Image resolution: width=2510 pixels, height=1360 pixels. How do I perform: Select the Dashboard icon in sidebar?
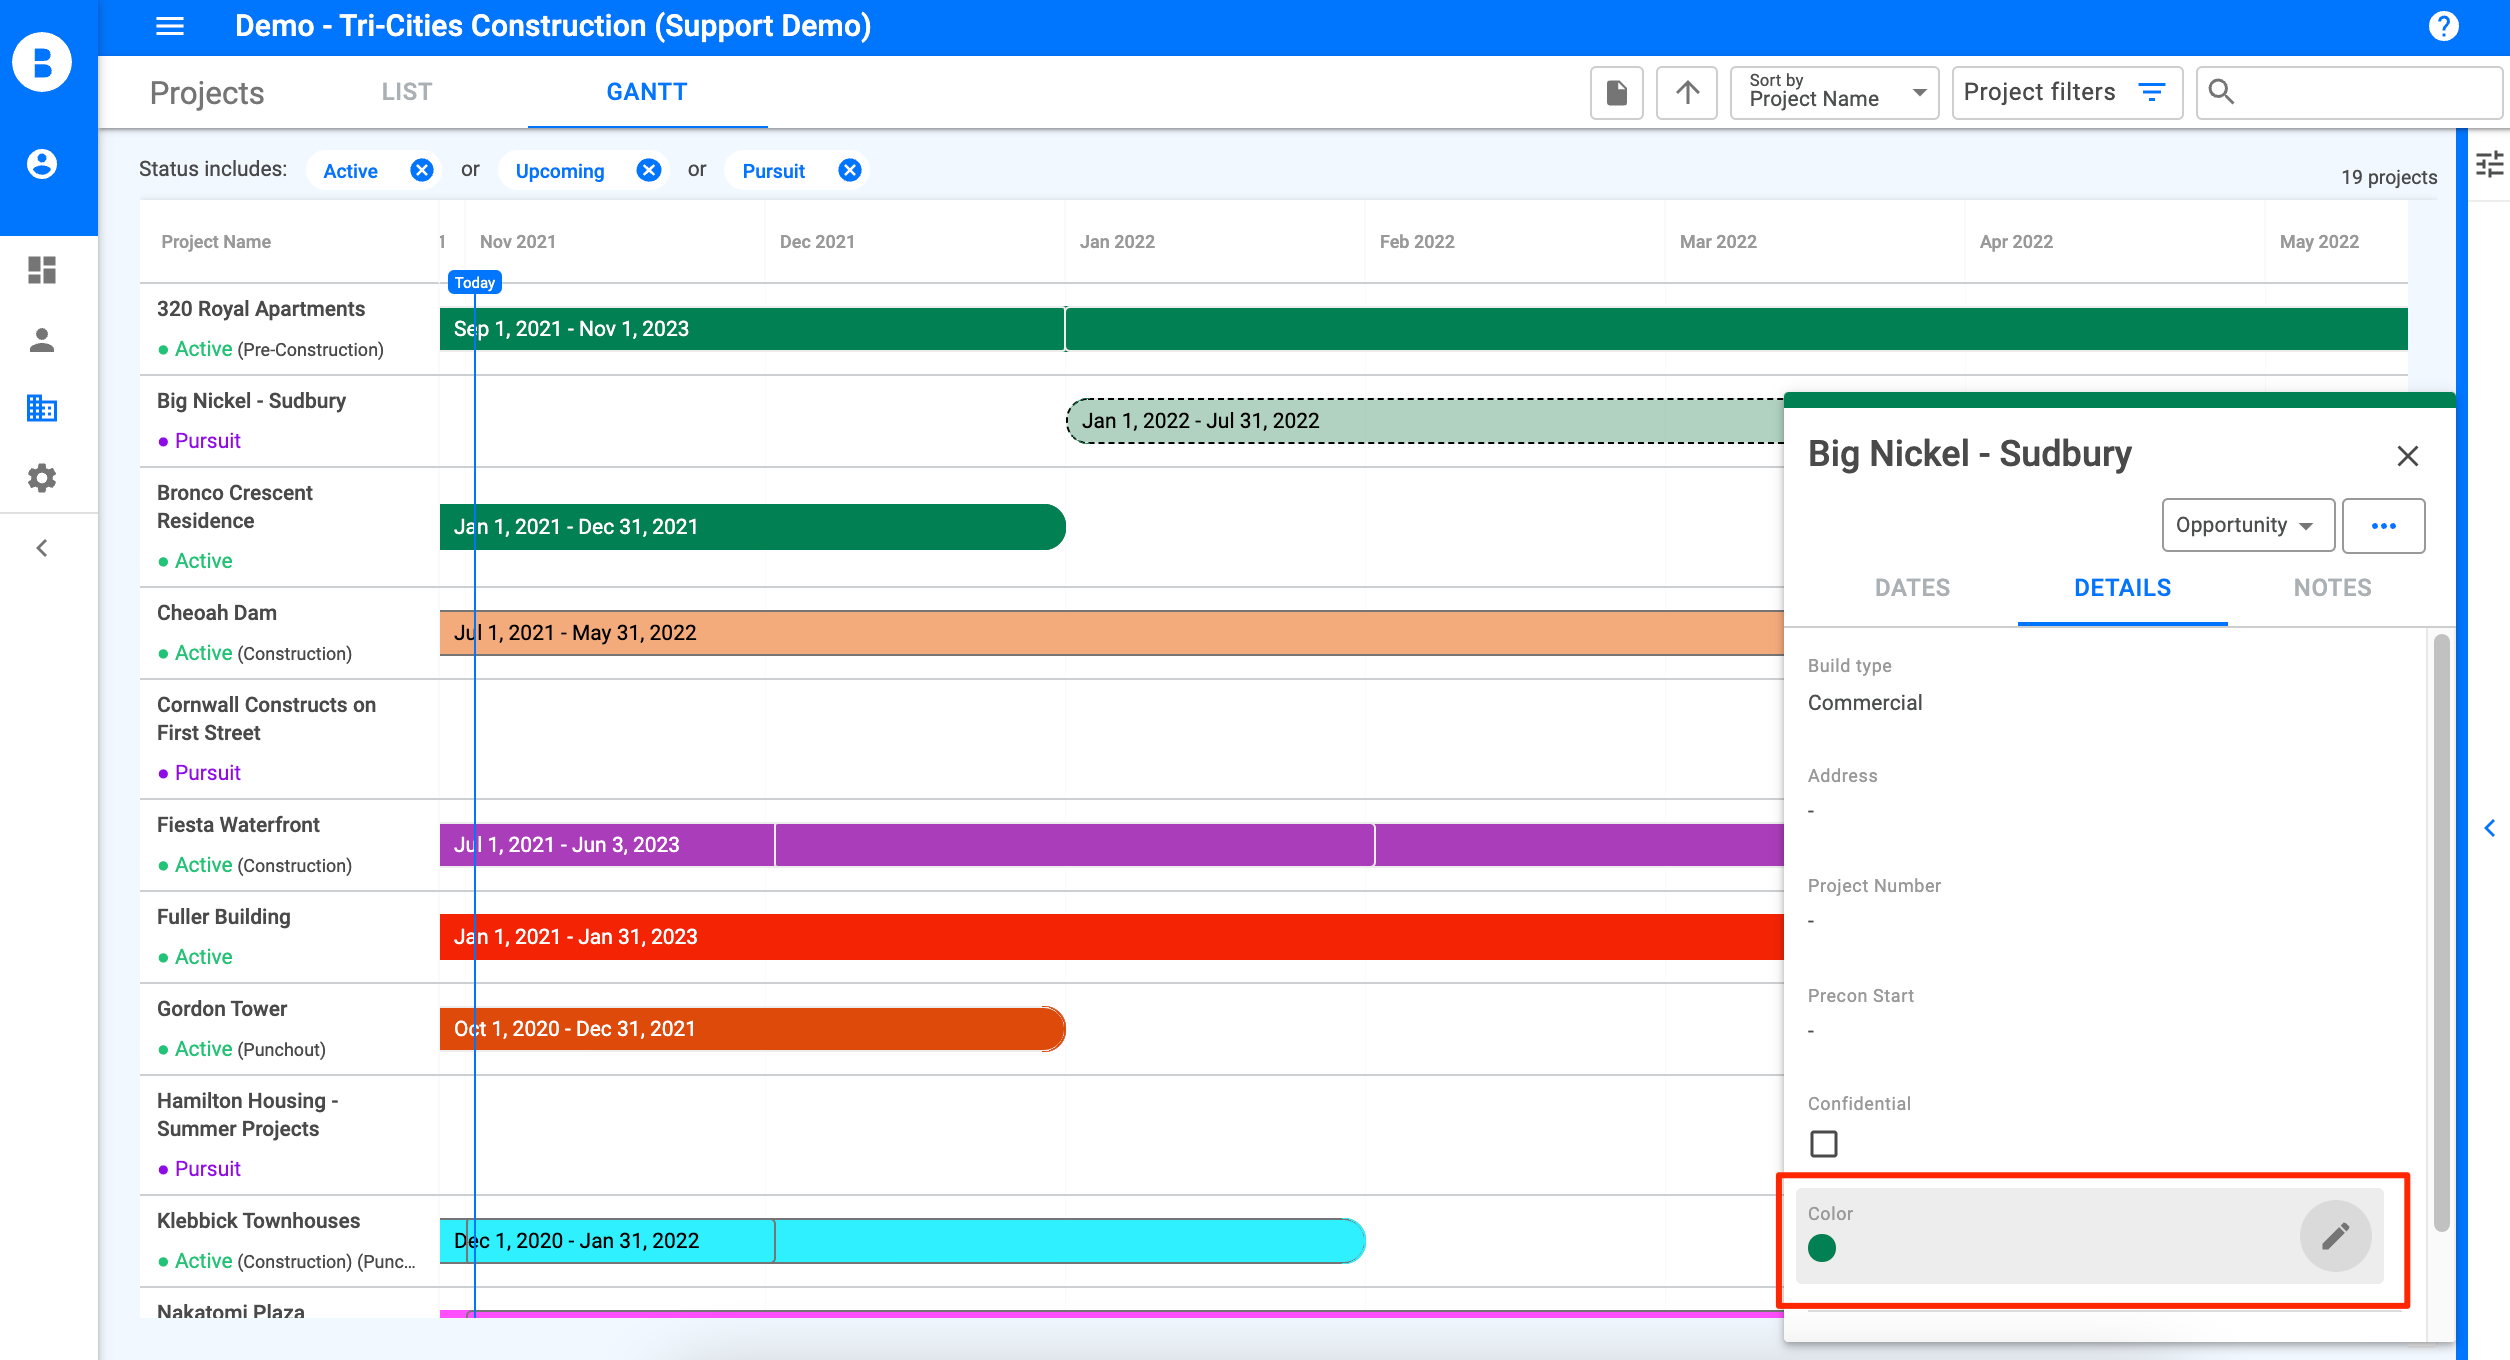click(x=42, y=270)
